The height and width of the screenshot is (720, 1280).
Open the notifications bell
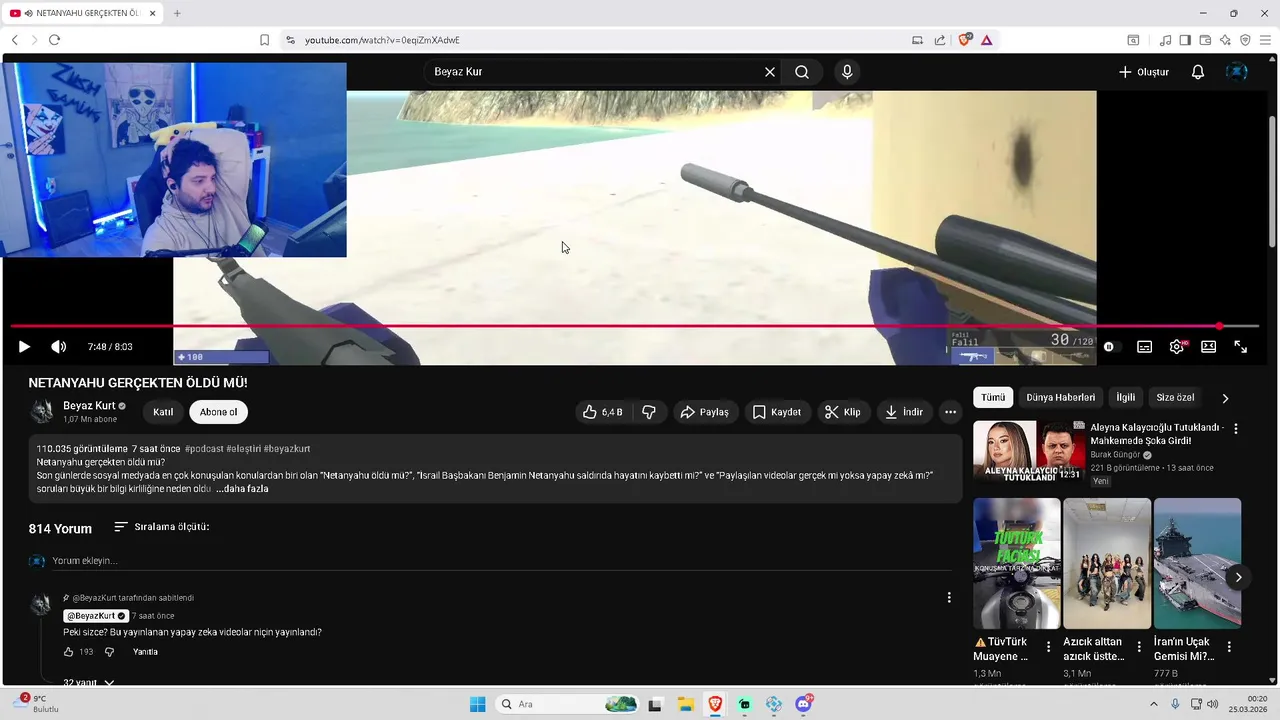(x=1198, y=72)
